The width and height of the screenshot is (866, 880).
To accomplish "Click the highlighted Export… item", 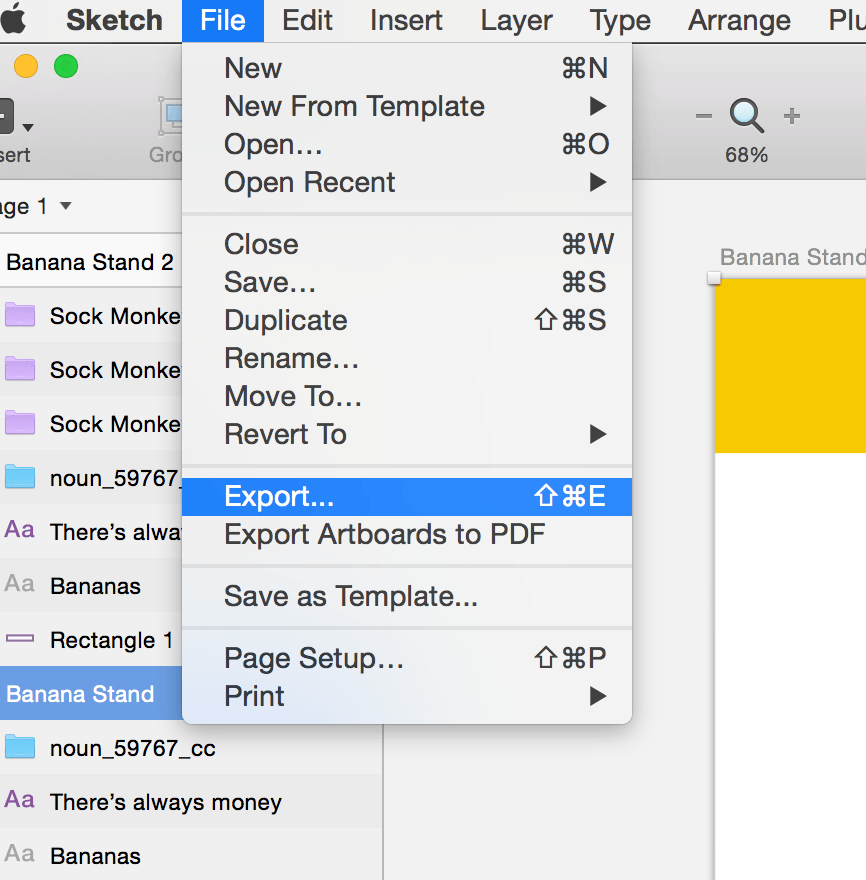I will click(x=407, y=497).
